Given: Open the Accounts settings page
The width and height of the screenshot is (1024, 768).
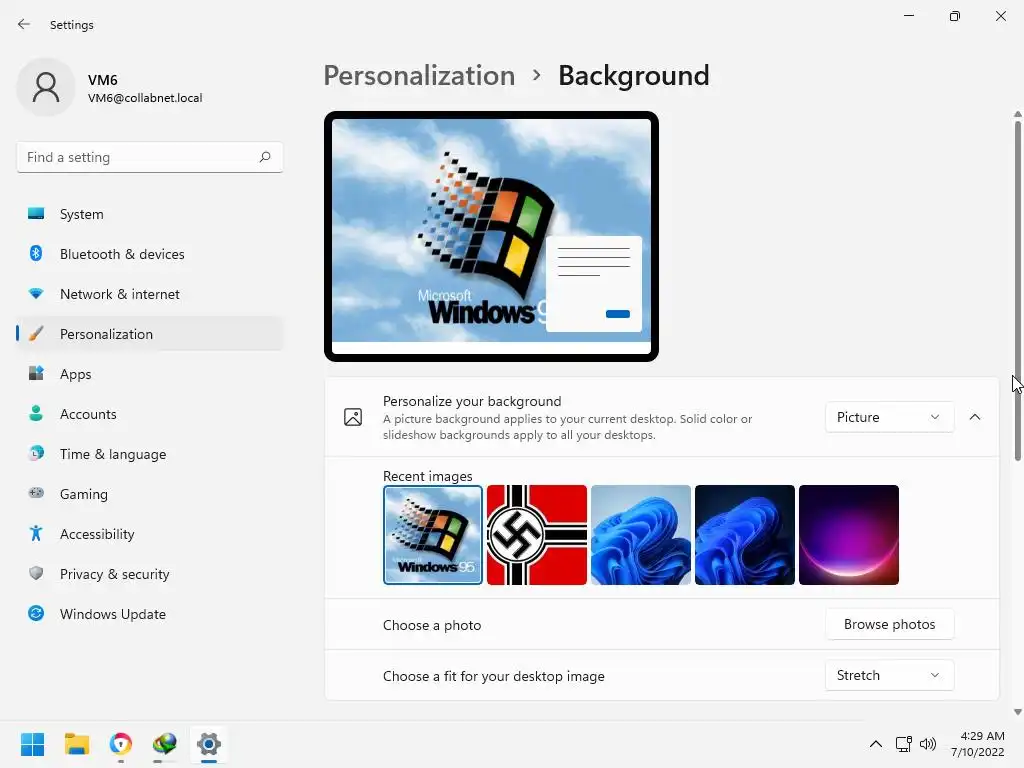Looking at the screenshot, I should [150, 413].
